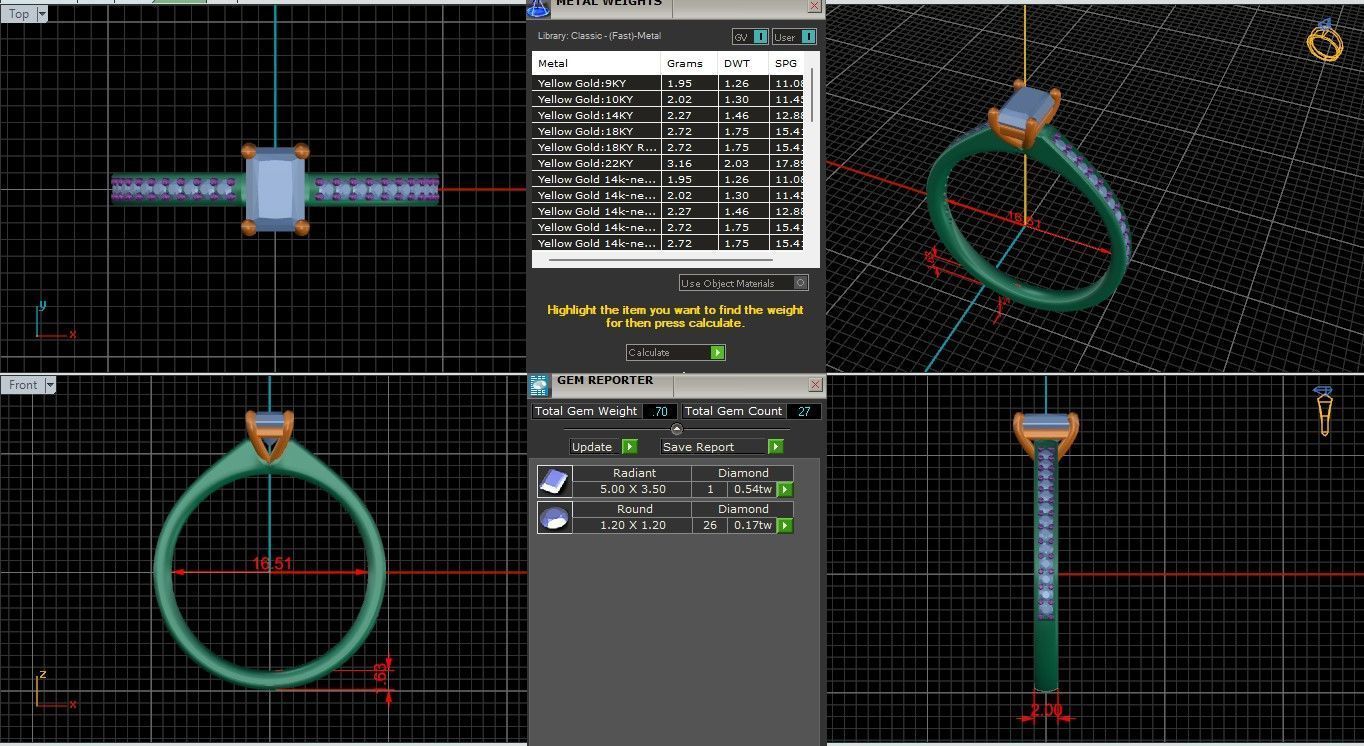Click the Total Gem Weight value field
This screenshot has width=1364, height=746.
pyautogui.click(x=660, y=411)
